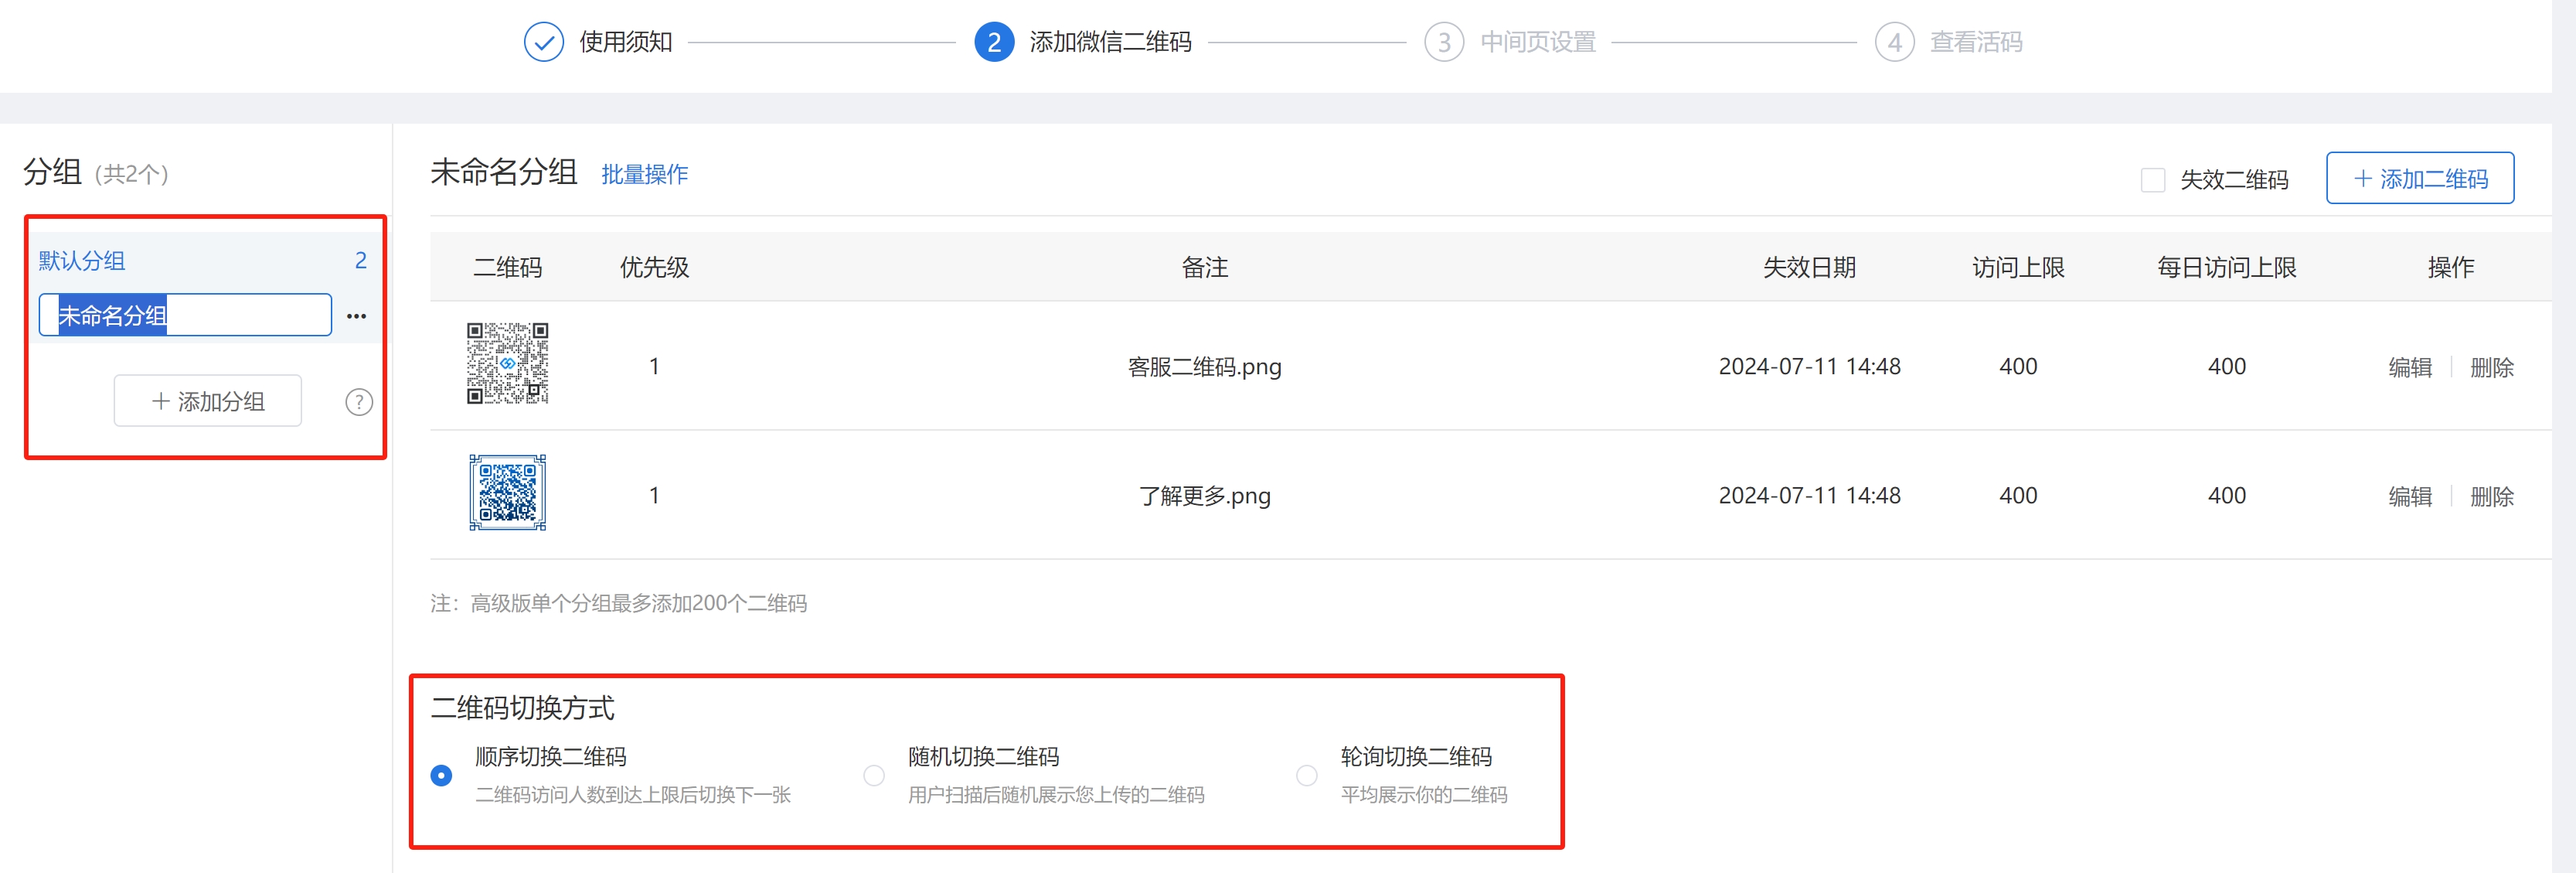Select the 轮询切换二维码 radio option
2576x873 pixels.
[x=1307, y=775]
